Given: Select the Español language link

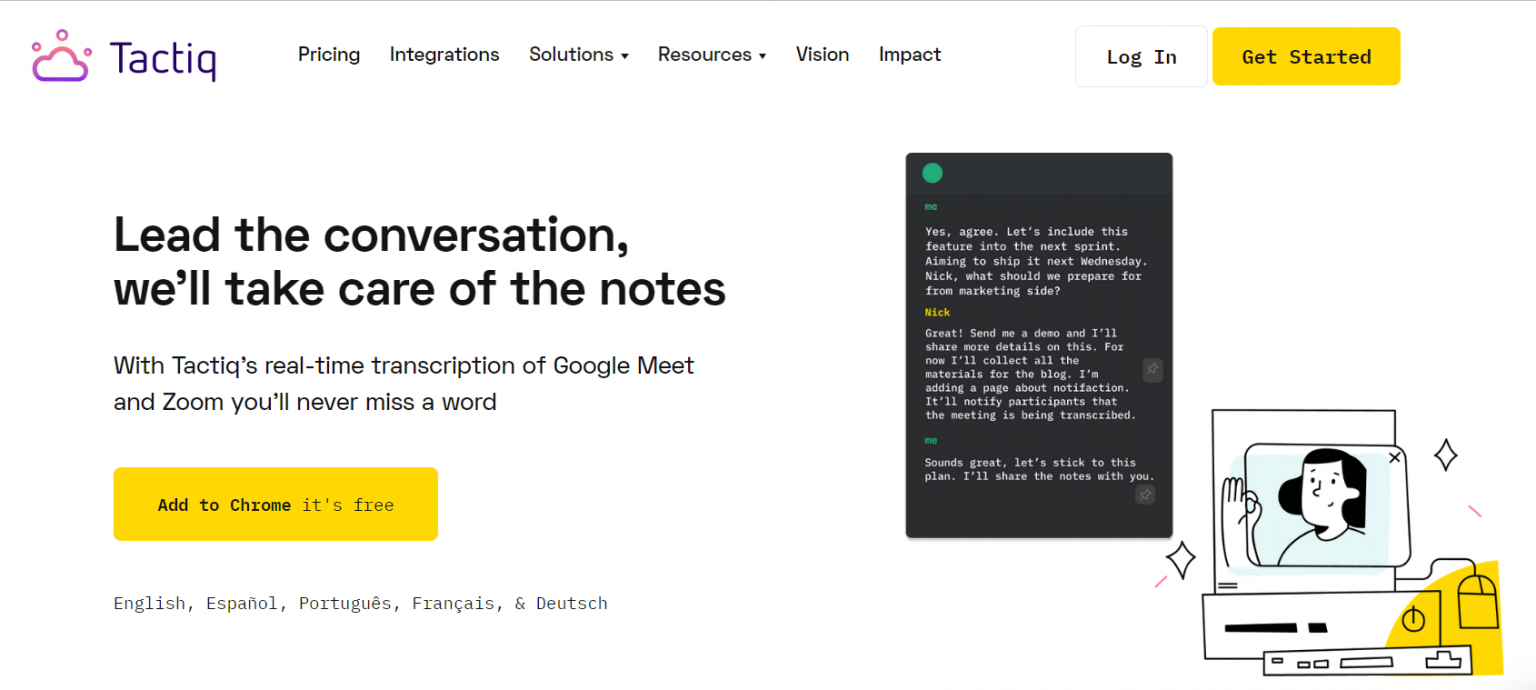Looking at the screenshot, I should (x=241, y=602).
